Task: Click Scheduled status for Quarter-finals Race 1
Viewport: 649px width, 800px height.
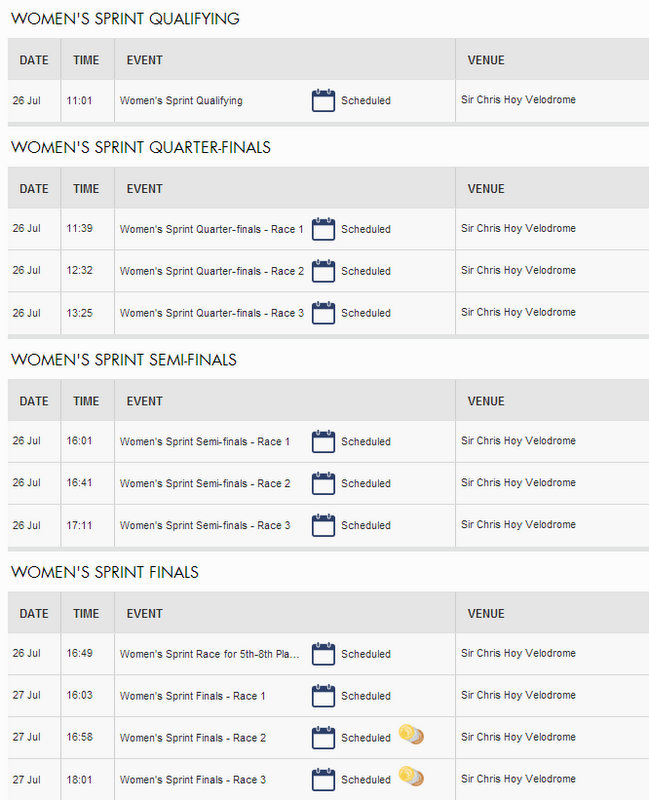Action: click(365, 230)
